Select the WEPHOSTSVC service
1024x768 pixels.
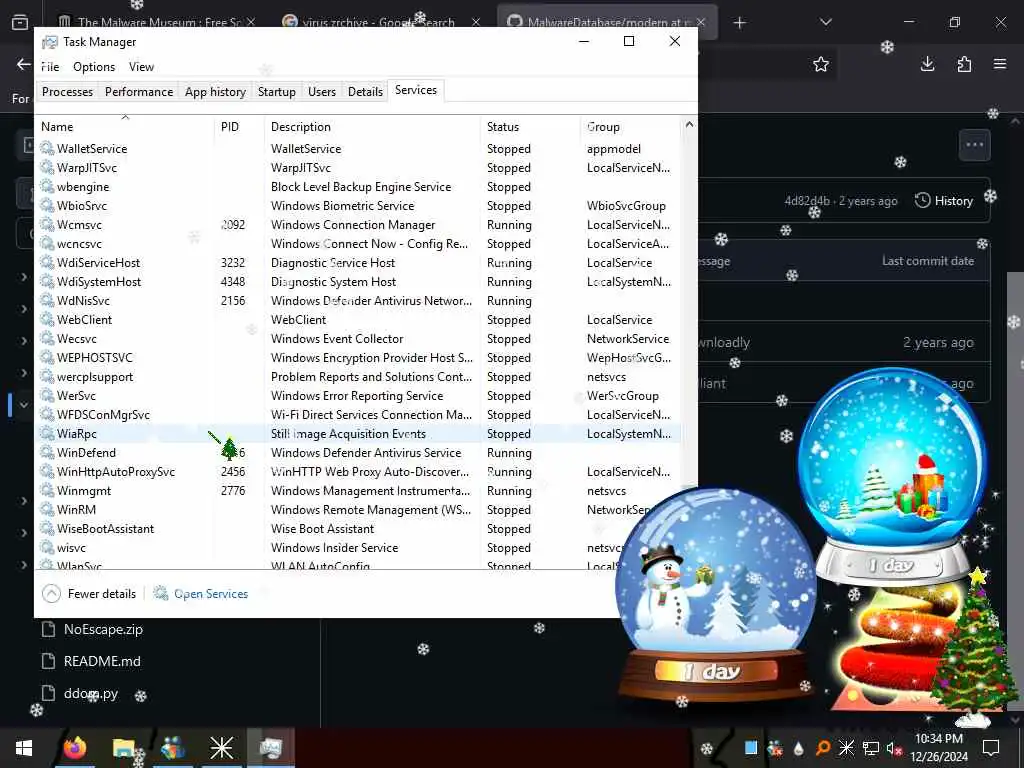coord(358,358)
